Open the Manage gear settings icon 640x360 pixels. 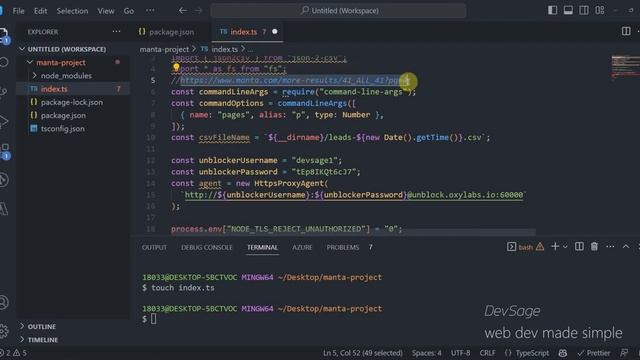pos(4,331)
